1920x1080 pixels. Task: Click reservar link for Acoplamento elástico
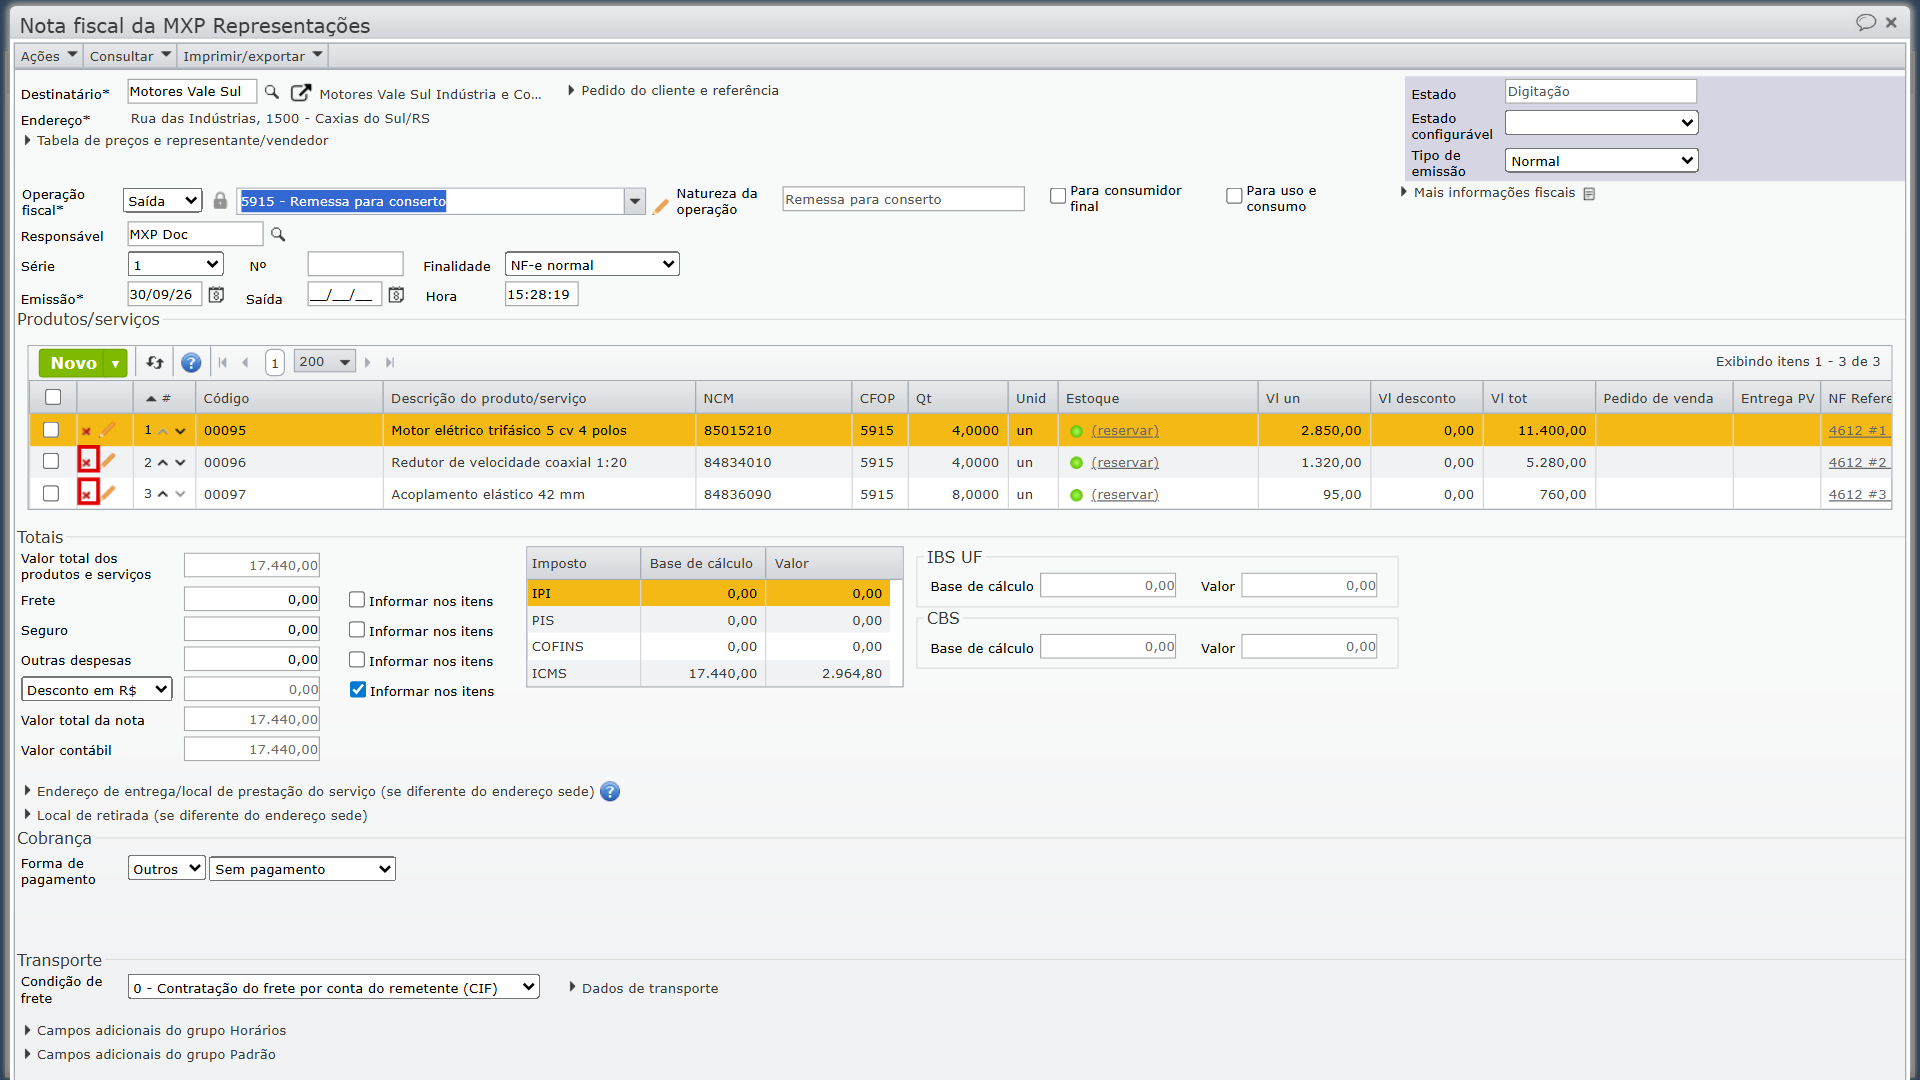point(1125,495)
